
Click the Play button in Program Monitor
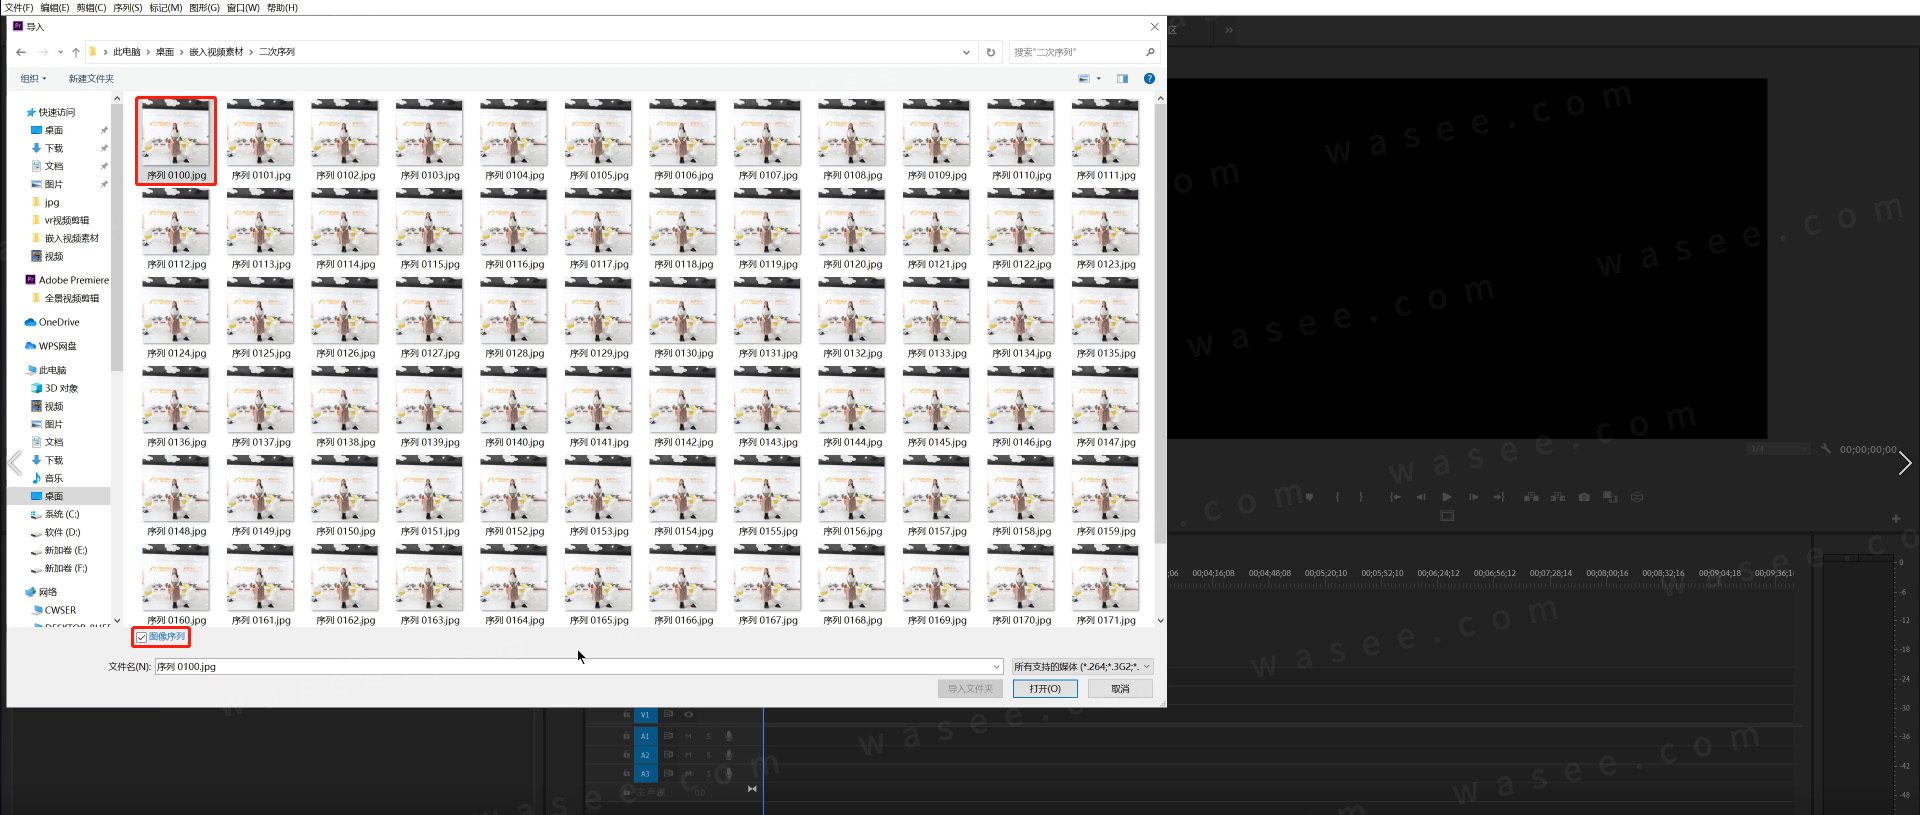(1447, 497)
